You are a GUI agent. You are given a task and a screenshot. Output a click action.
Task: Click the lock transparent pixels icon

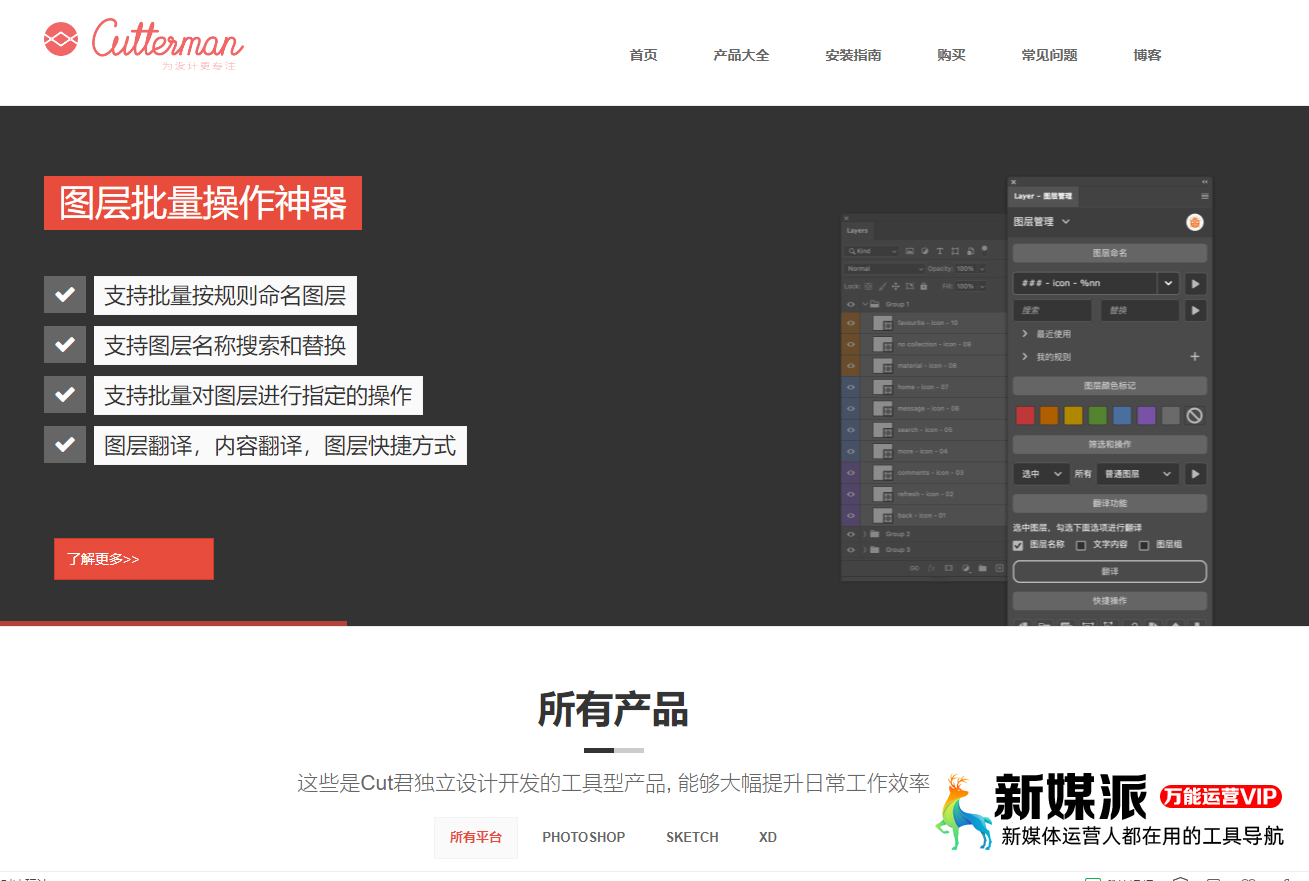868,286
